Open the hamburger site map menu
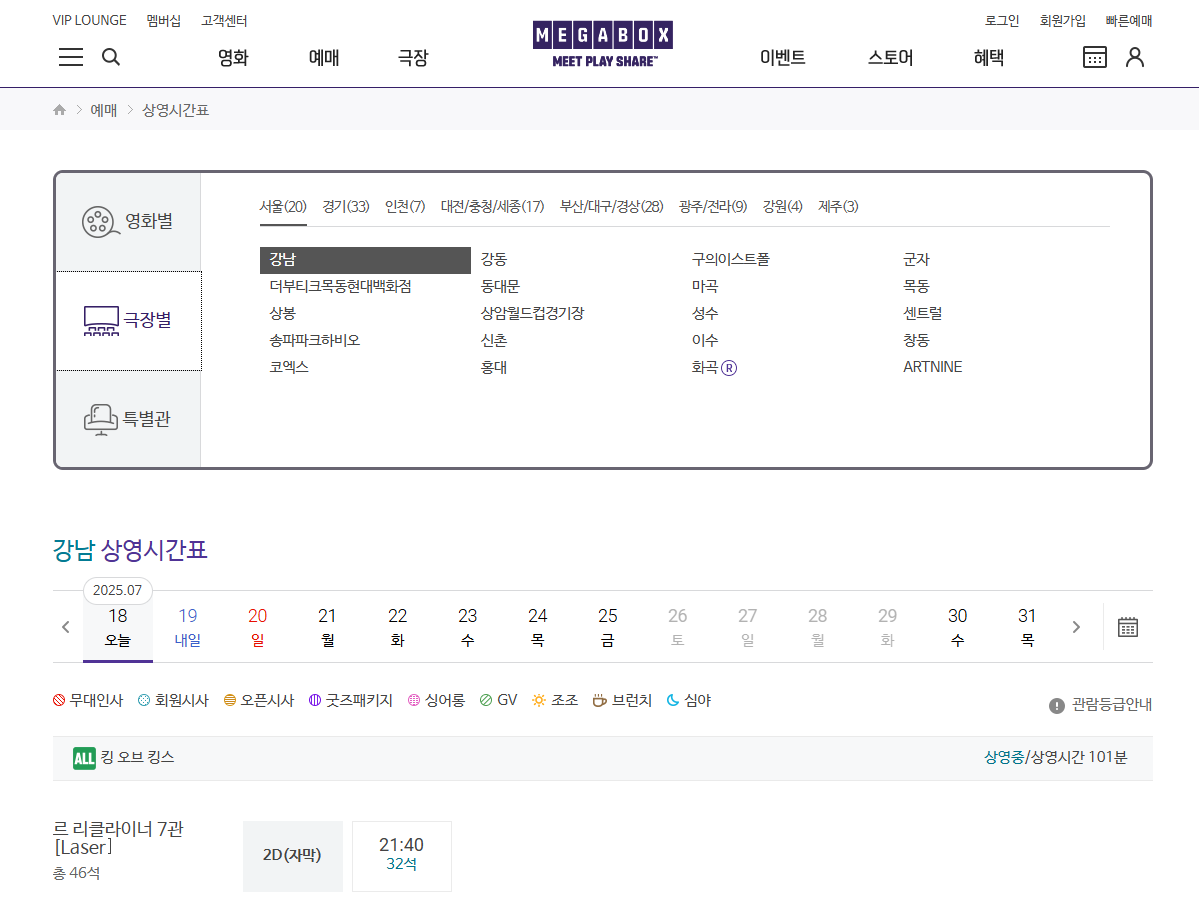Viewport: 1199px width, 912px height. tap(71, 57)
